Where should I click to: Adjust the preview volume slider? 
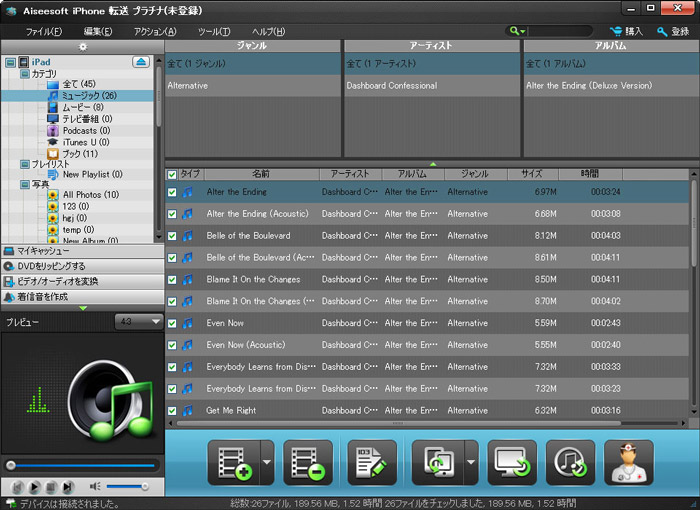pos(127,486)
